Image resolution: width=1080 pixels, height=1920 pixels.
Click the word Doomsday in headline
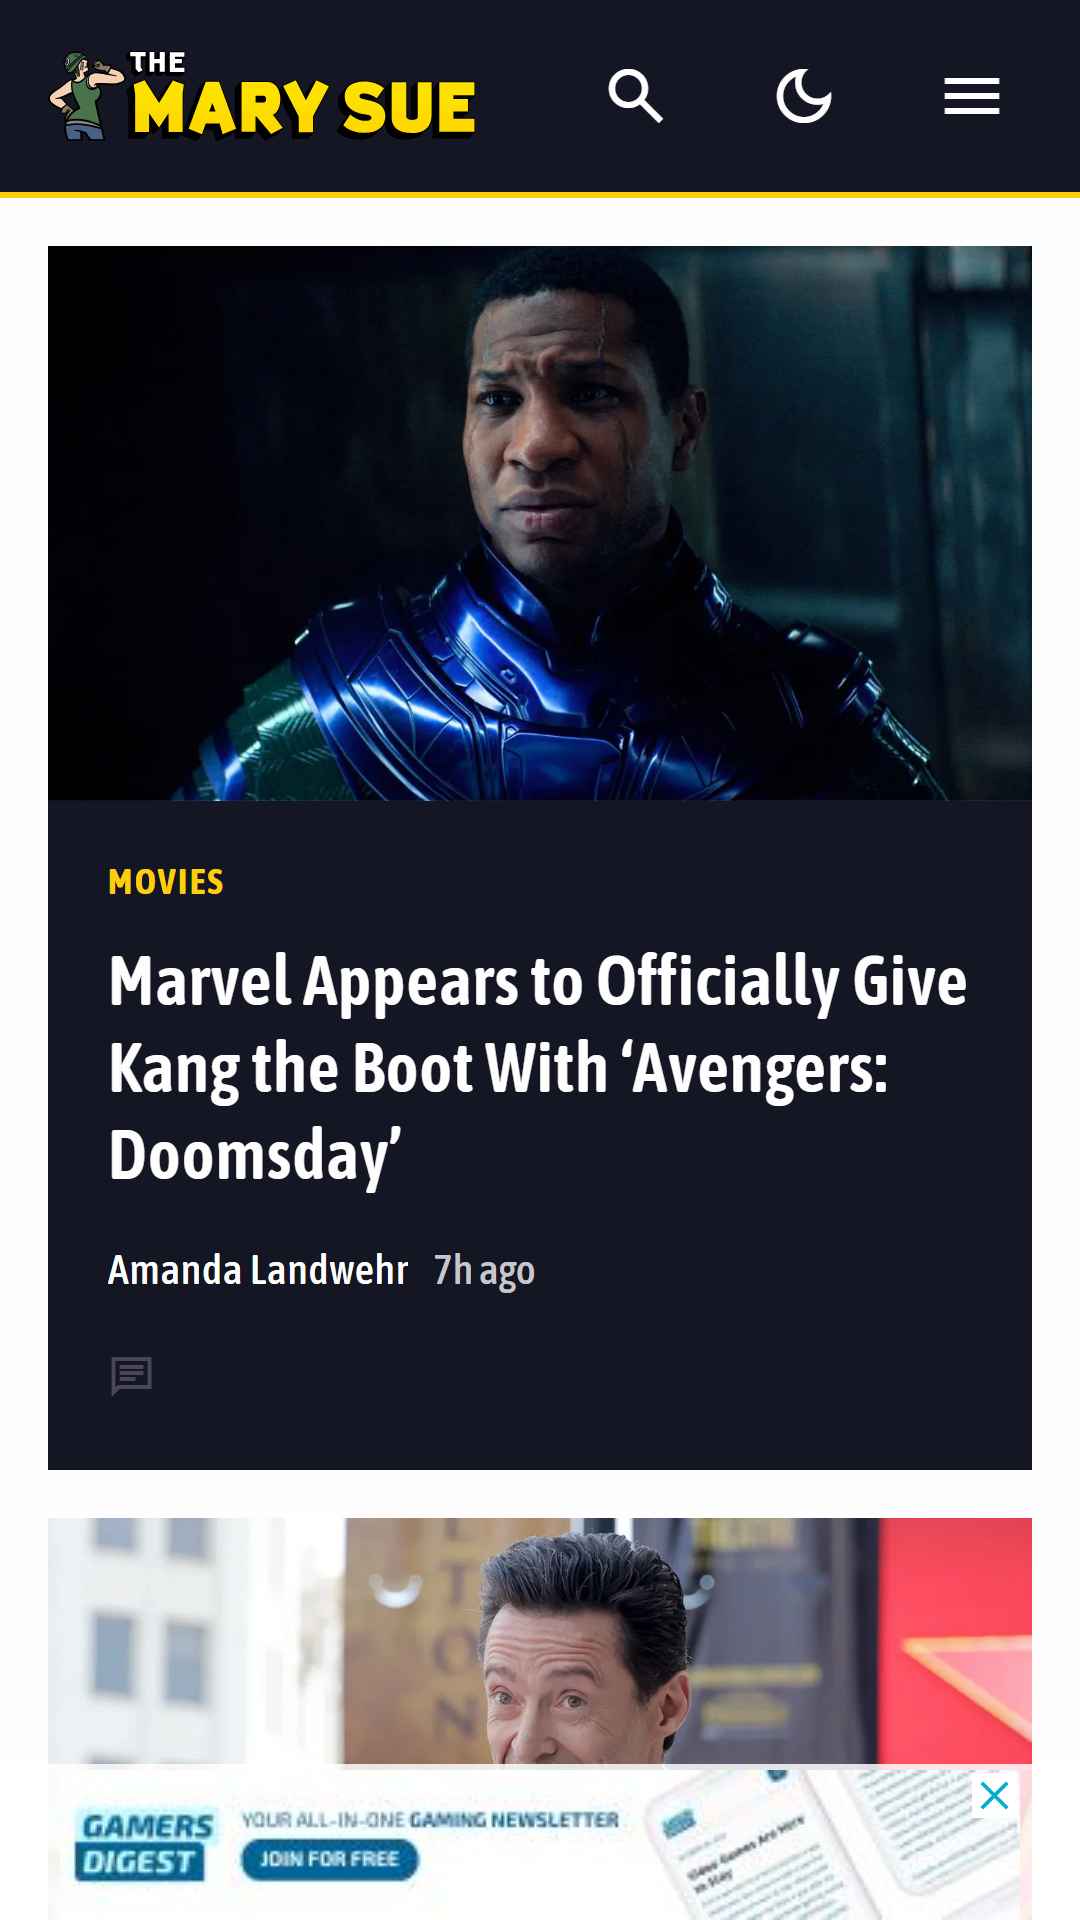[255, 1156]
